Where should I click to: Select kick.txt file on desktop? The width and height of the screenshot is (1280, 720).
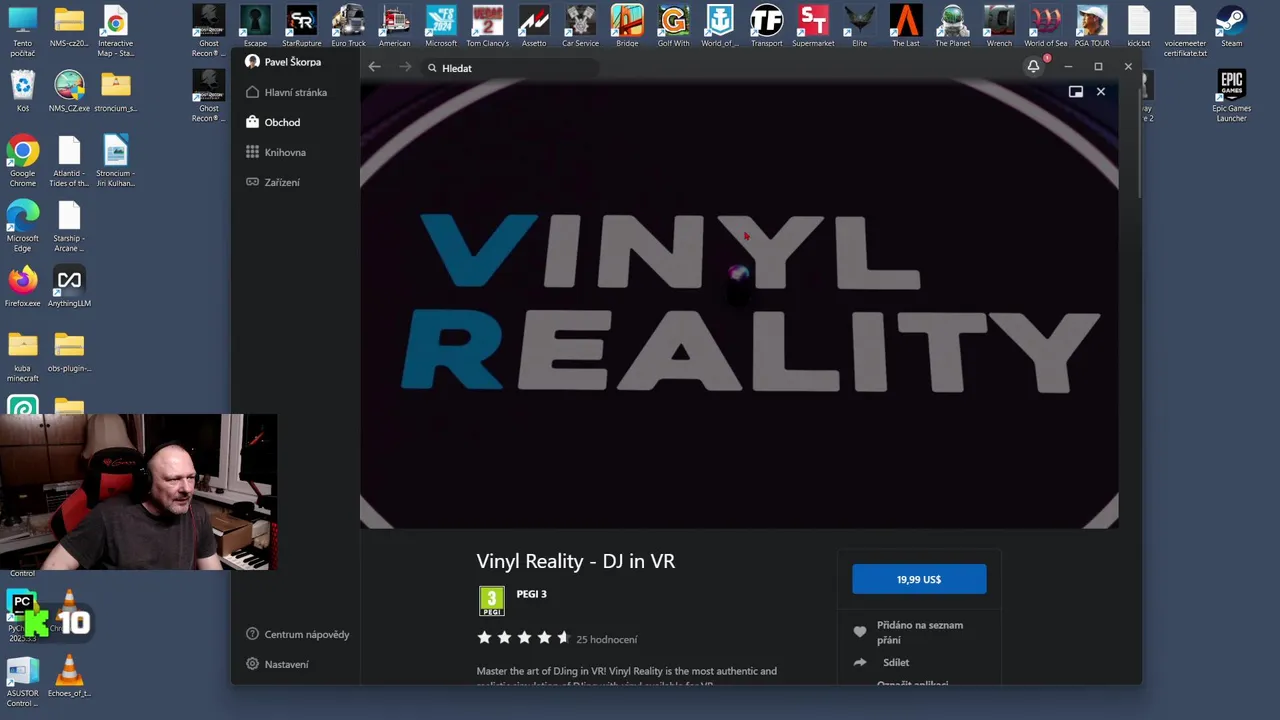[x=1138, y=27]
